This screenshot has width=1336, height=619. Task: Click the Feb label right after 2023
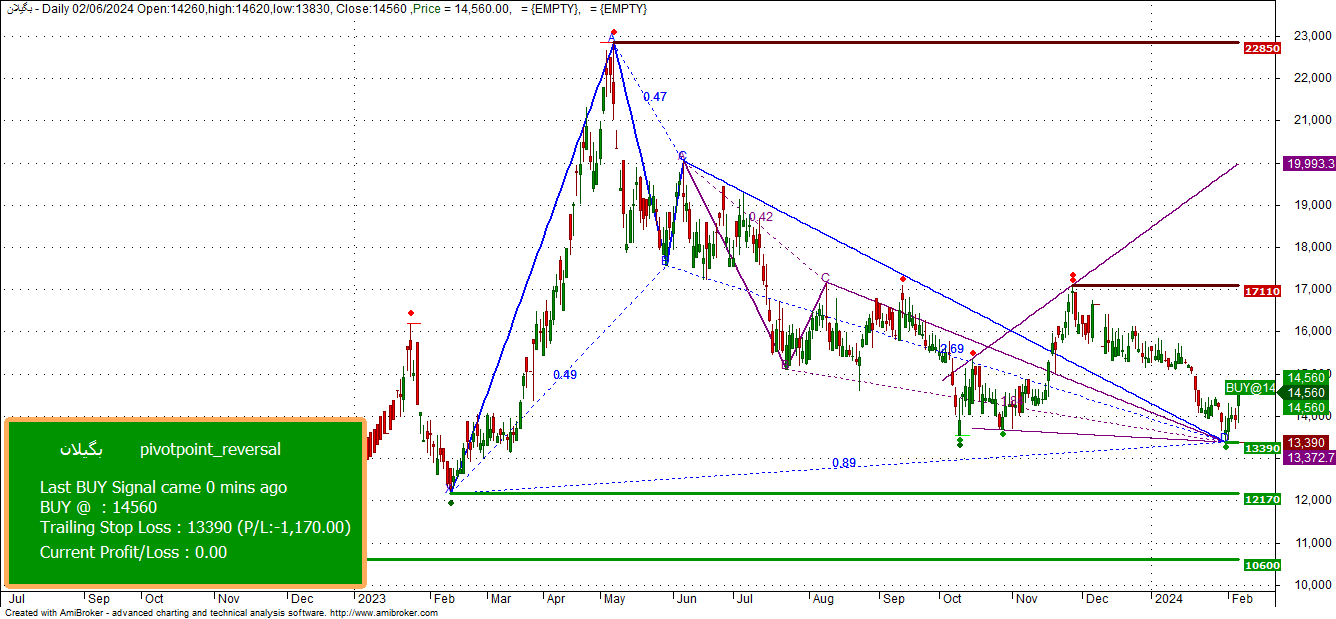[x=442, y=599]
